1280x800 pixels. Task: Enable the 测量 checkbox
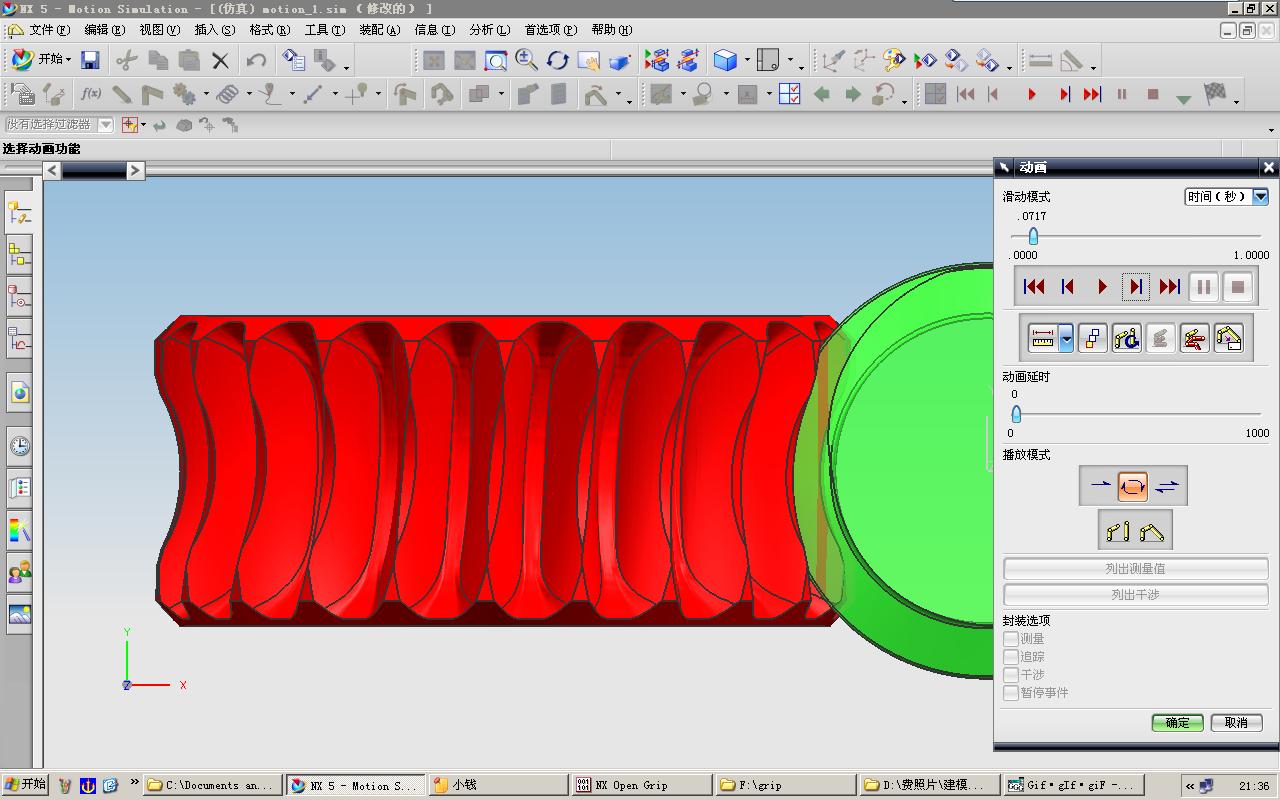pyautogui.click(x=1011, y=639)
